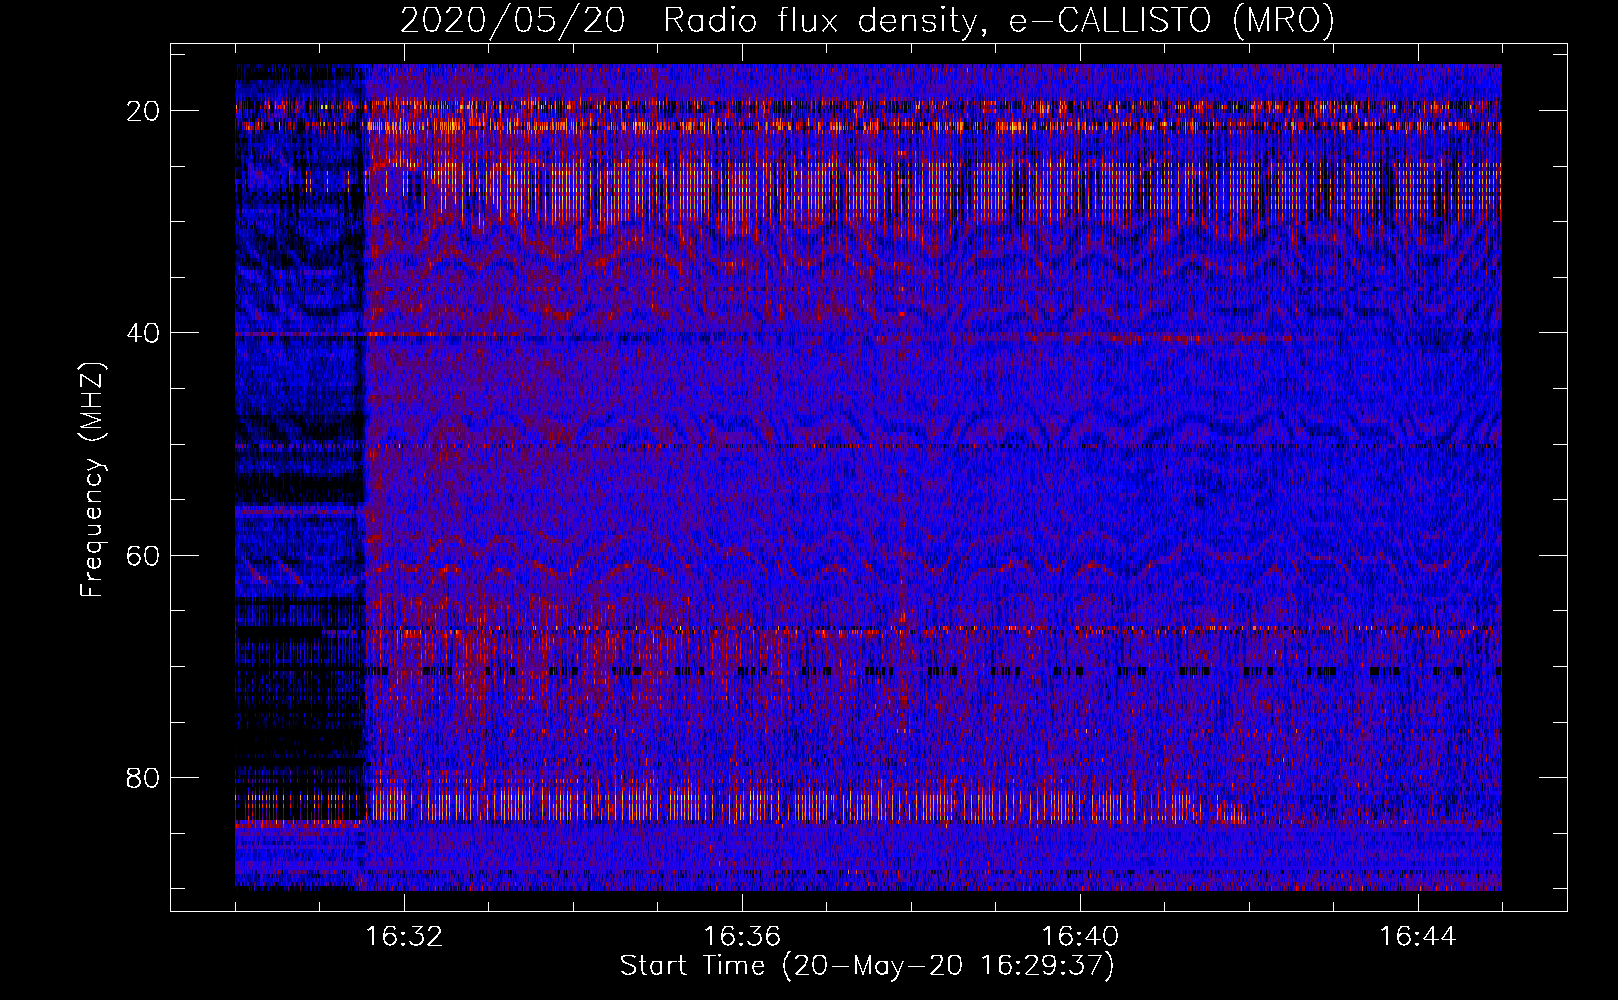Click the 40 MHz frequency tick label
This screenshot has width=1618, height=1000.
click(144, 332)
